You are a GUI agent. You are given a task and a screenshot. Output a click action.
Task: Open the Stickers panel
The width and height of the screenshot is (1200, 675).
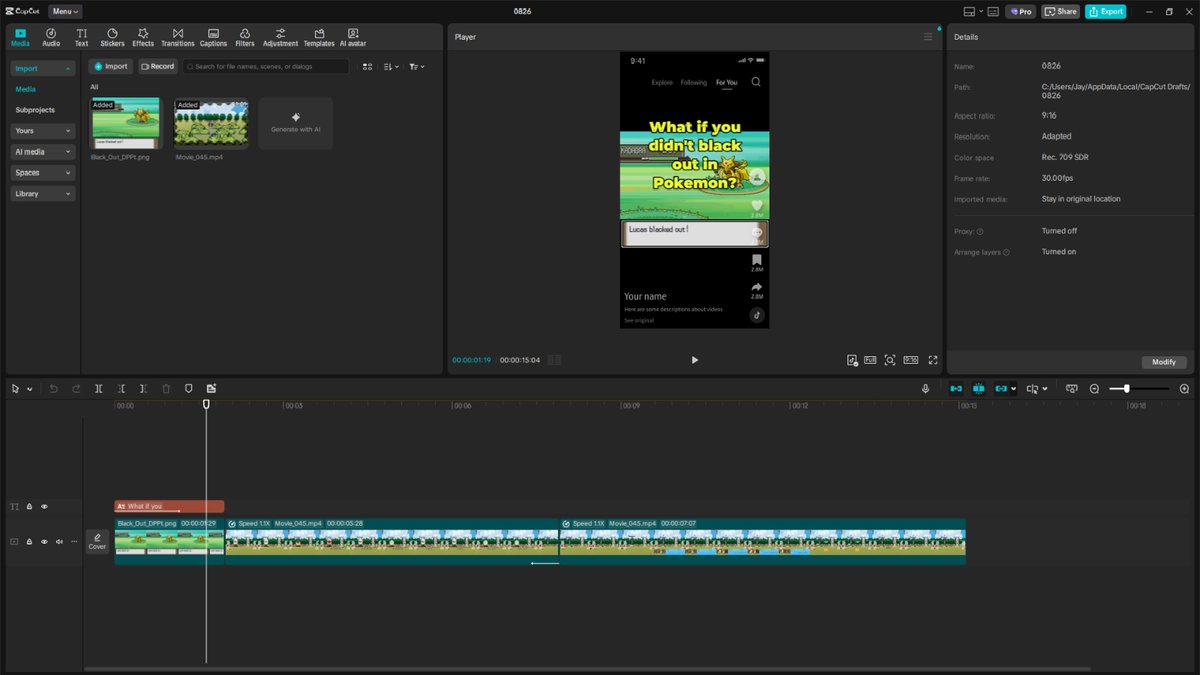(x=112, y=37)
